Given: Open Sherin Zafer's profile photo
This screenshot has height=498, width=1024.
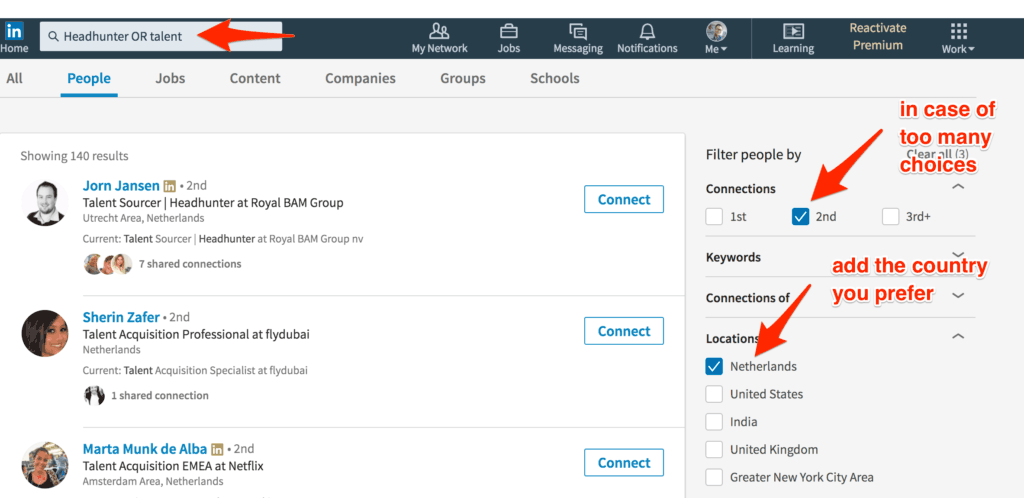Looking at the screenshot, I should point(45,334).
